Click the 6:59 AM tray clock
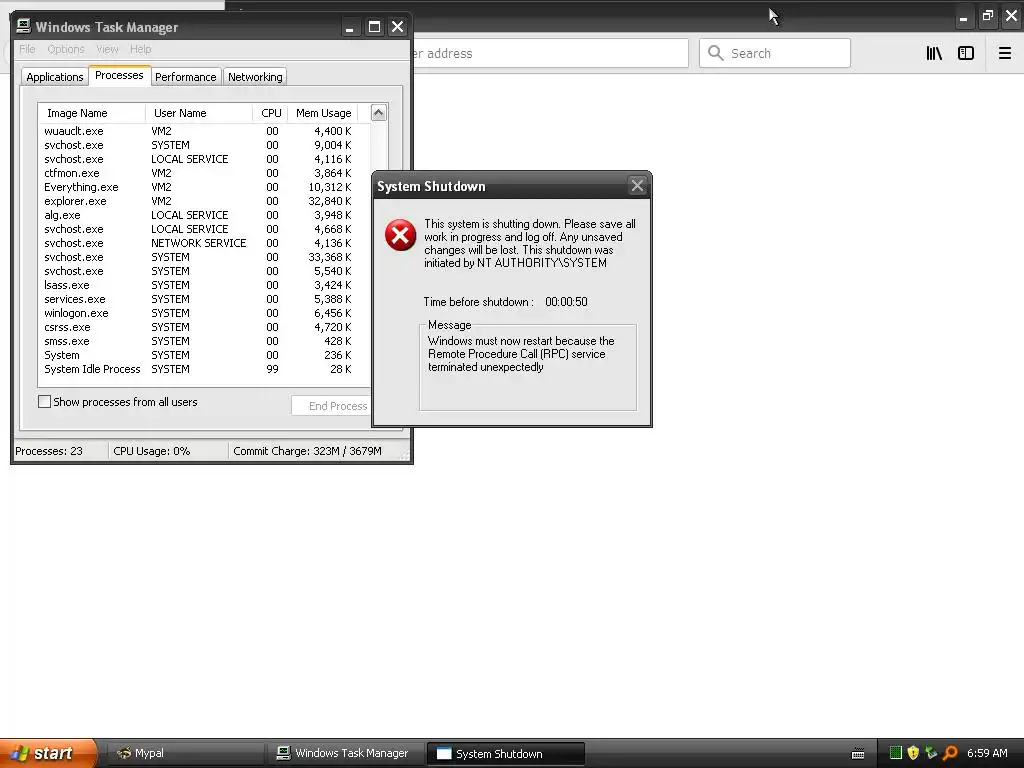This screenshot has width=1024, height=768. coord(987,753)
